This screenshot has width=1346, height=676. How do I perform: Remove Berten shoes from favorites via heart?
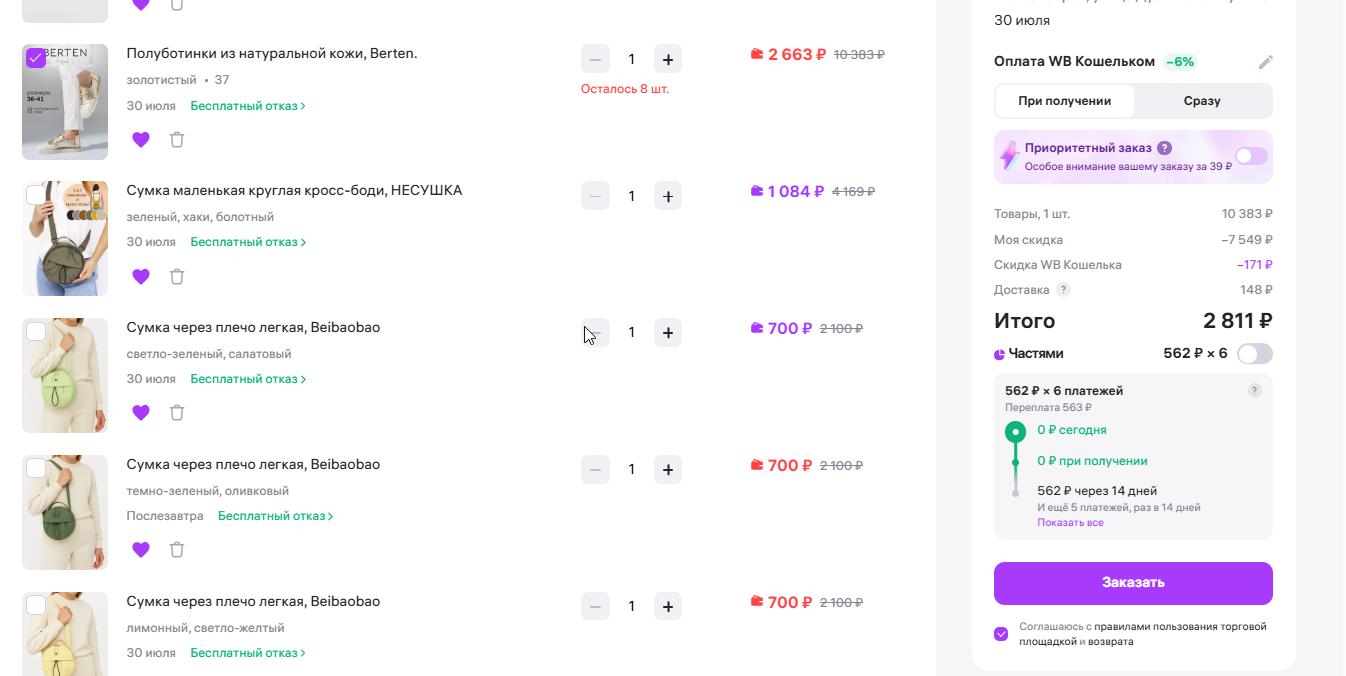coord(141,140)
